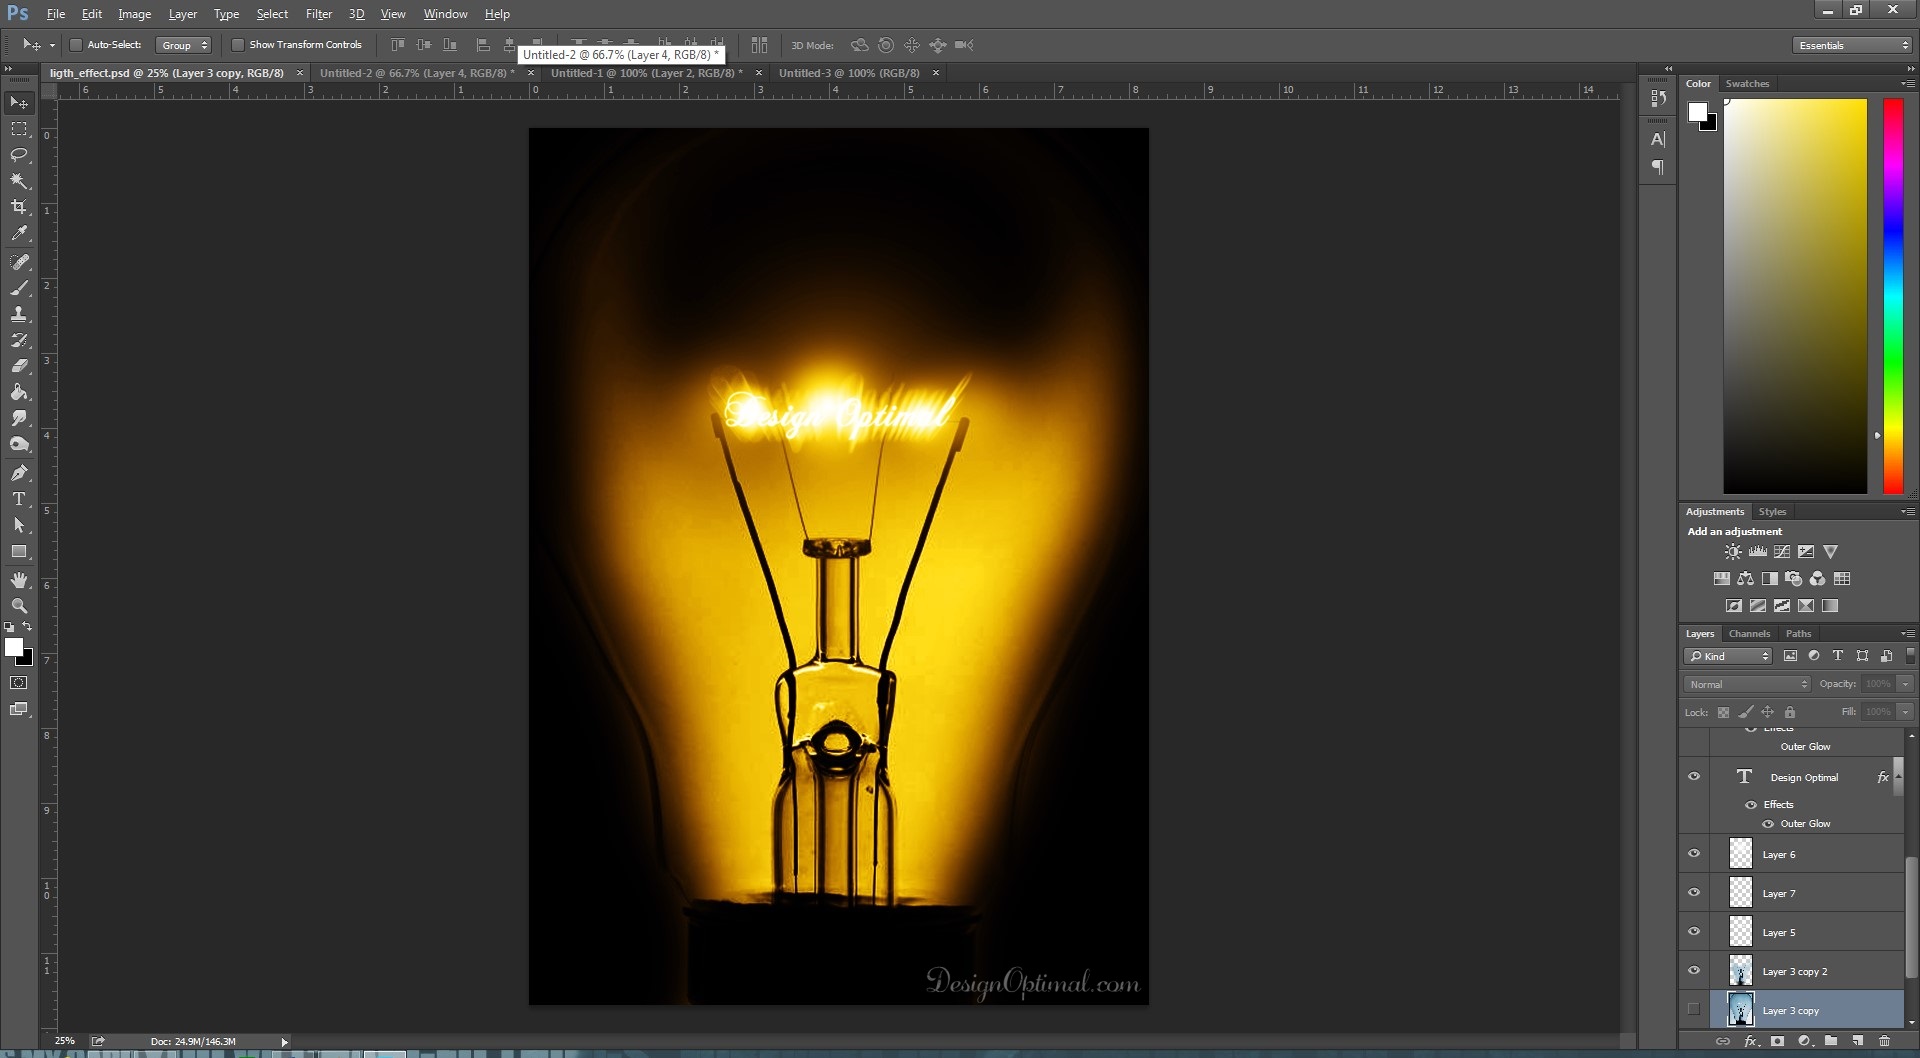
Task: Enable Show Transform Controls checkbox
Action: [x=238, y=45]
